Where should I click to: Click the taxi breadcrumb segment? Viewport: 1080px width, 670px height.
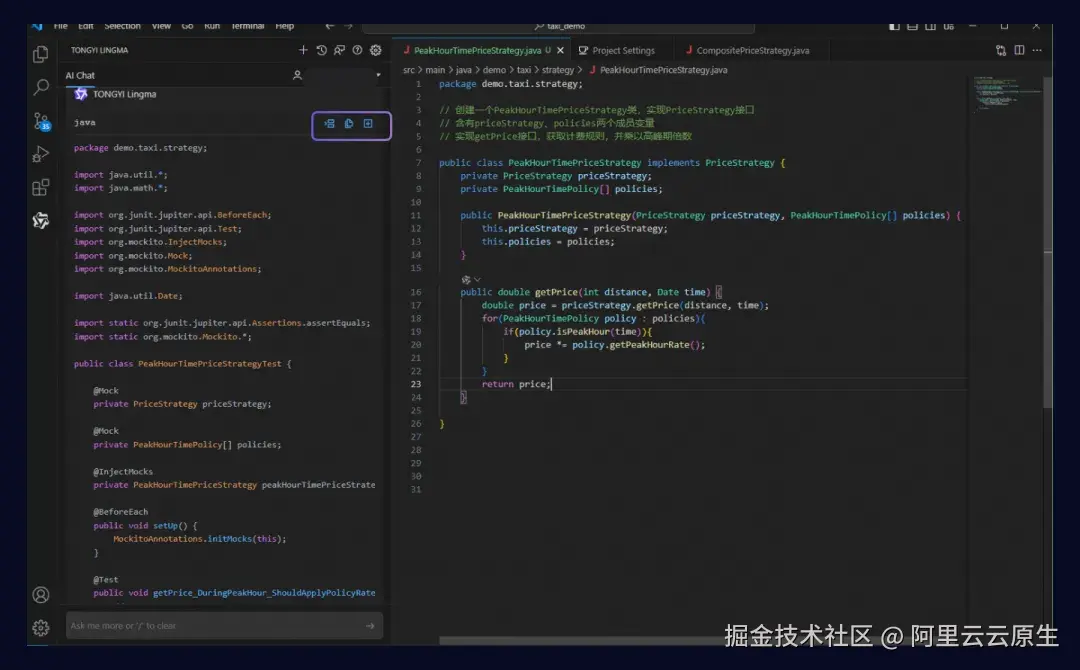click(x=523, y=70)
